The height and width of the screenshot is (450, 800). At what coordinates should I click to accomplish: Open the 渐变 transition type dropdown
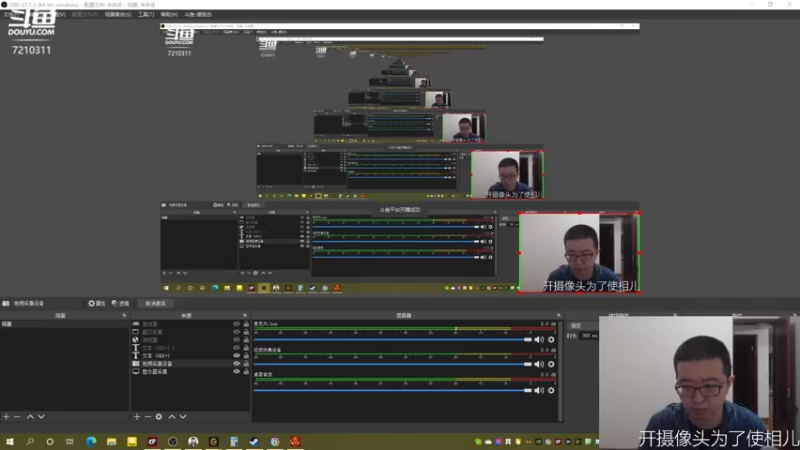(x=584, y=326)
